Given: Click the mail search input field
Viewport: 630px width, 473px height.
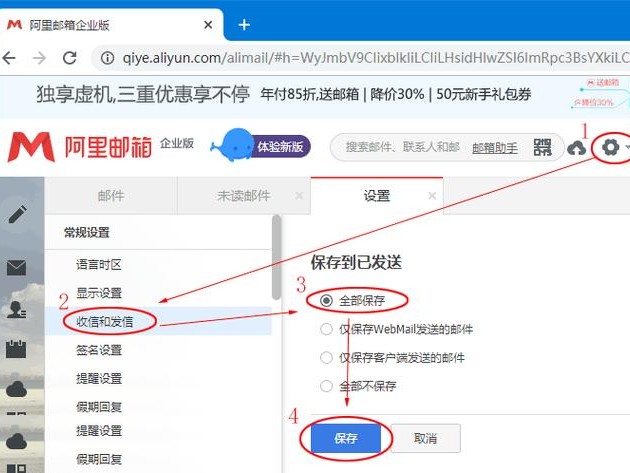Looking at the screenshot, I should point(402,147).
